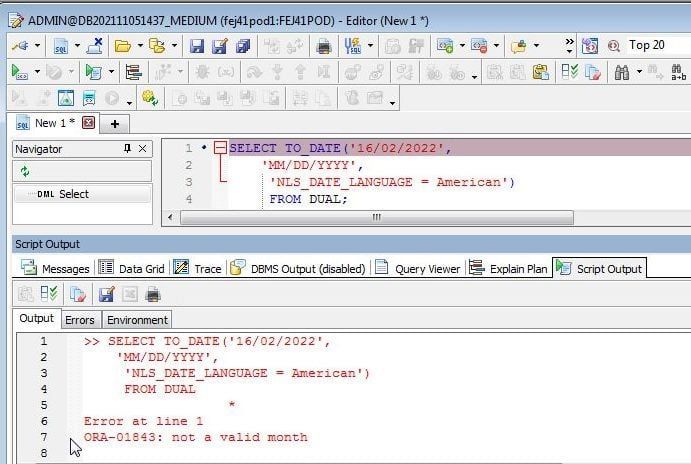
Task: Open DBMS Output (disabled) tab
Action: point(298,268)
